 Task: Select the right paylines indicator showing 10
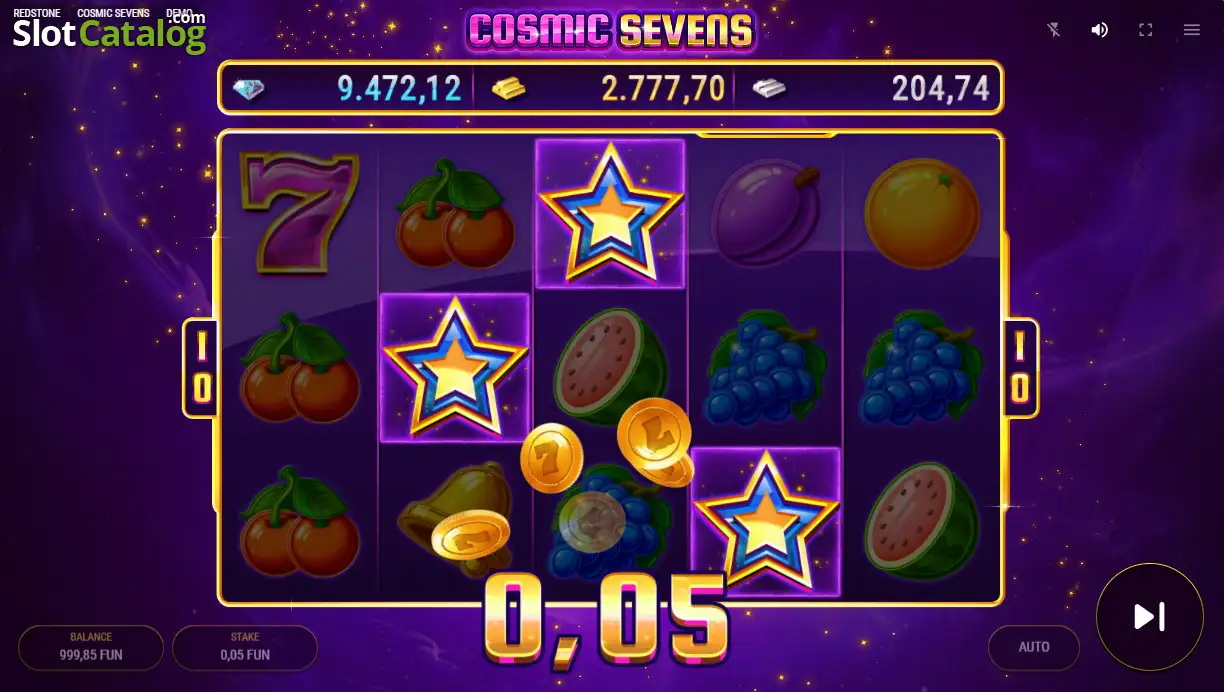click(1020, 367)
